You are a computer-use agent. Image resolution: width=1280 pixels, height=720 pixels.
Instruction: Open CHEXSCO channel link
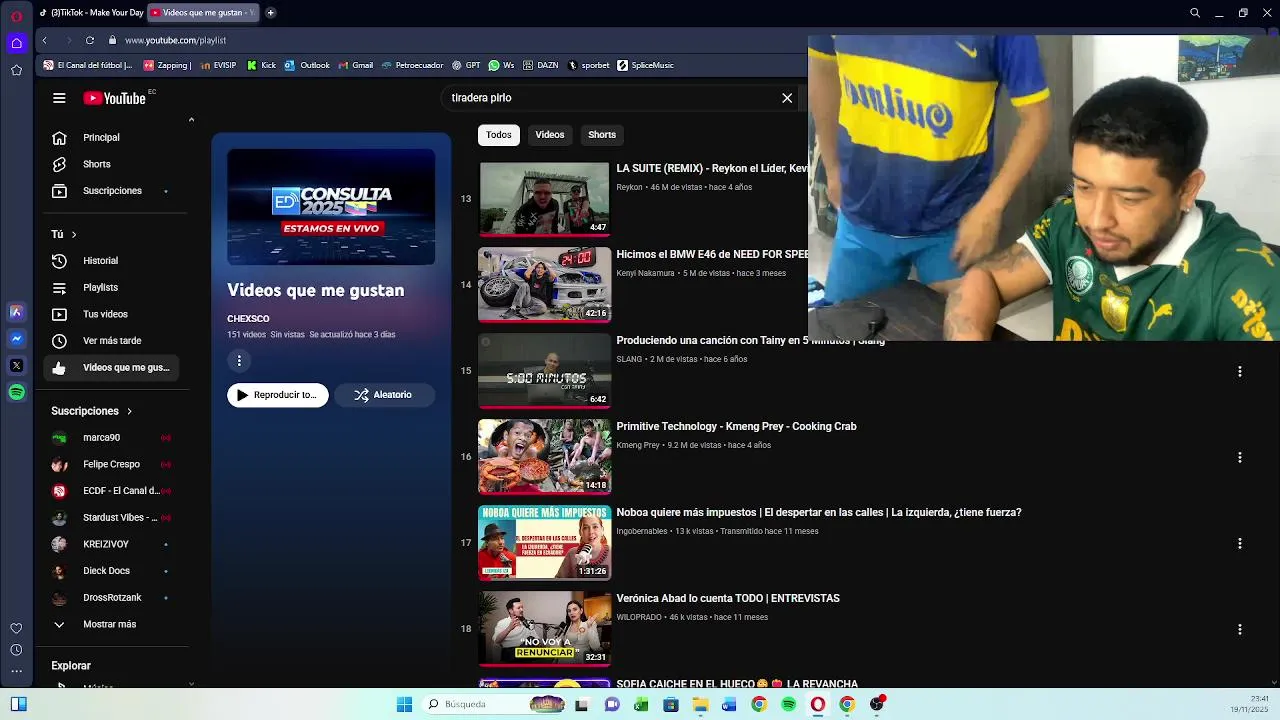[248, 319]
